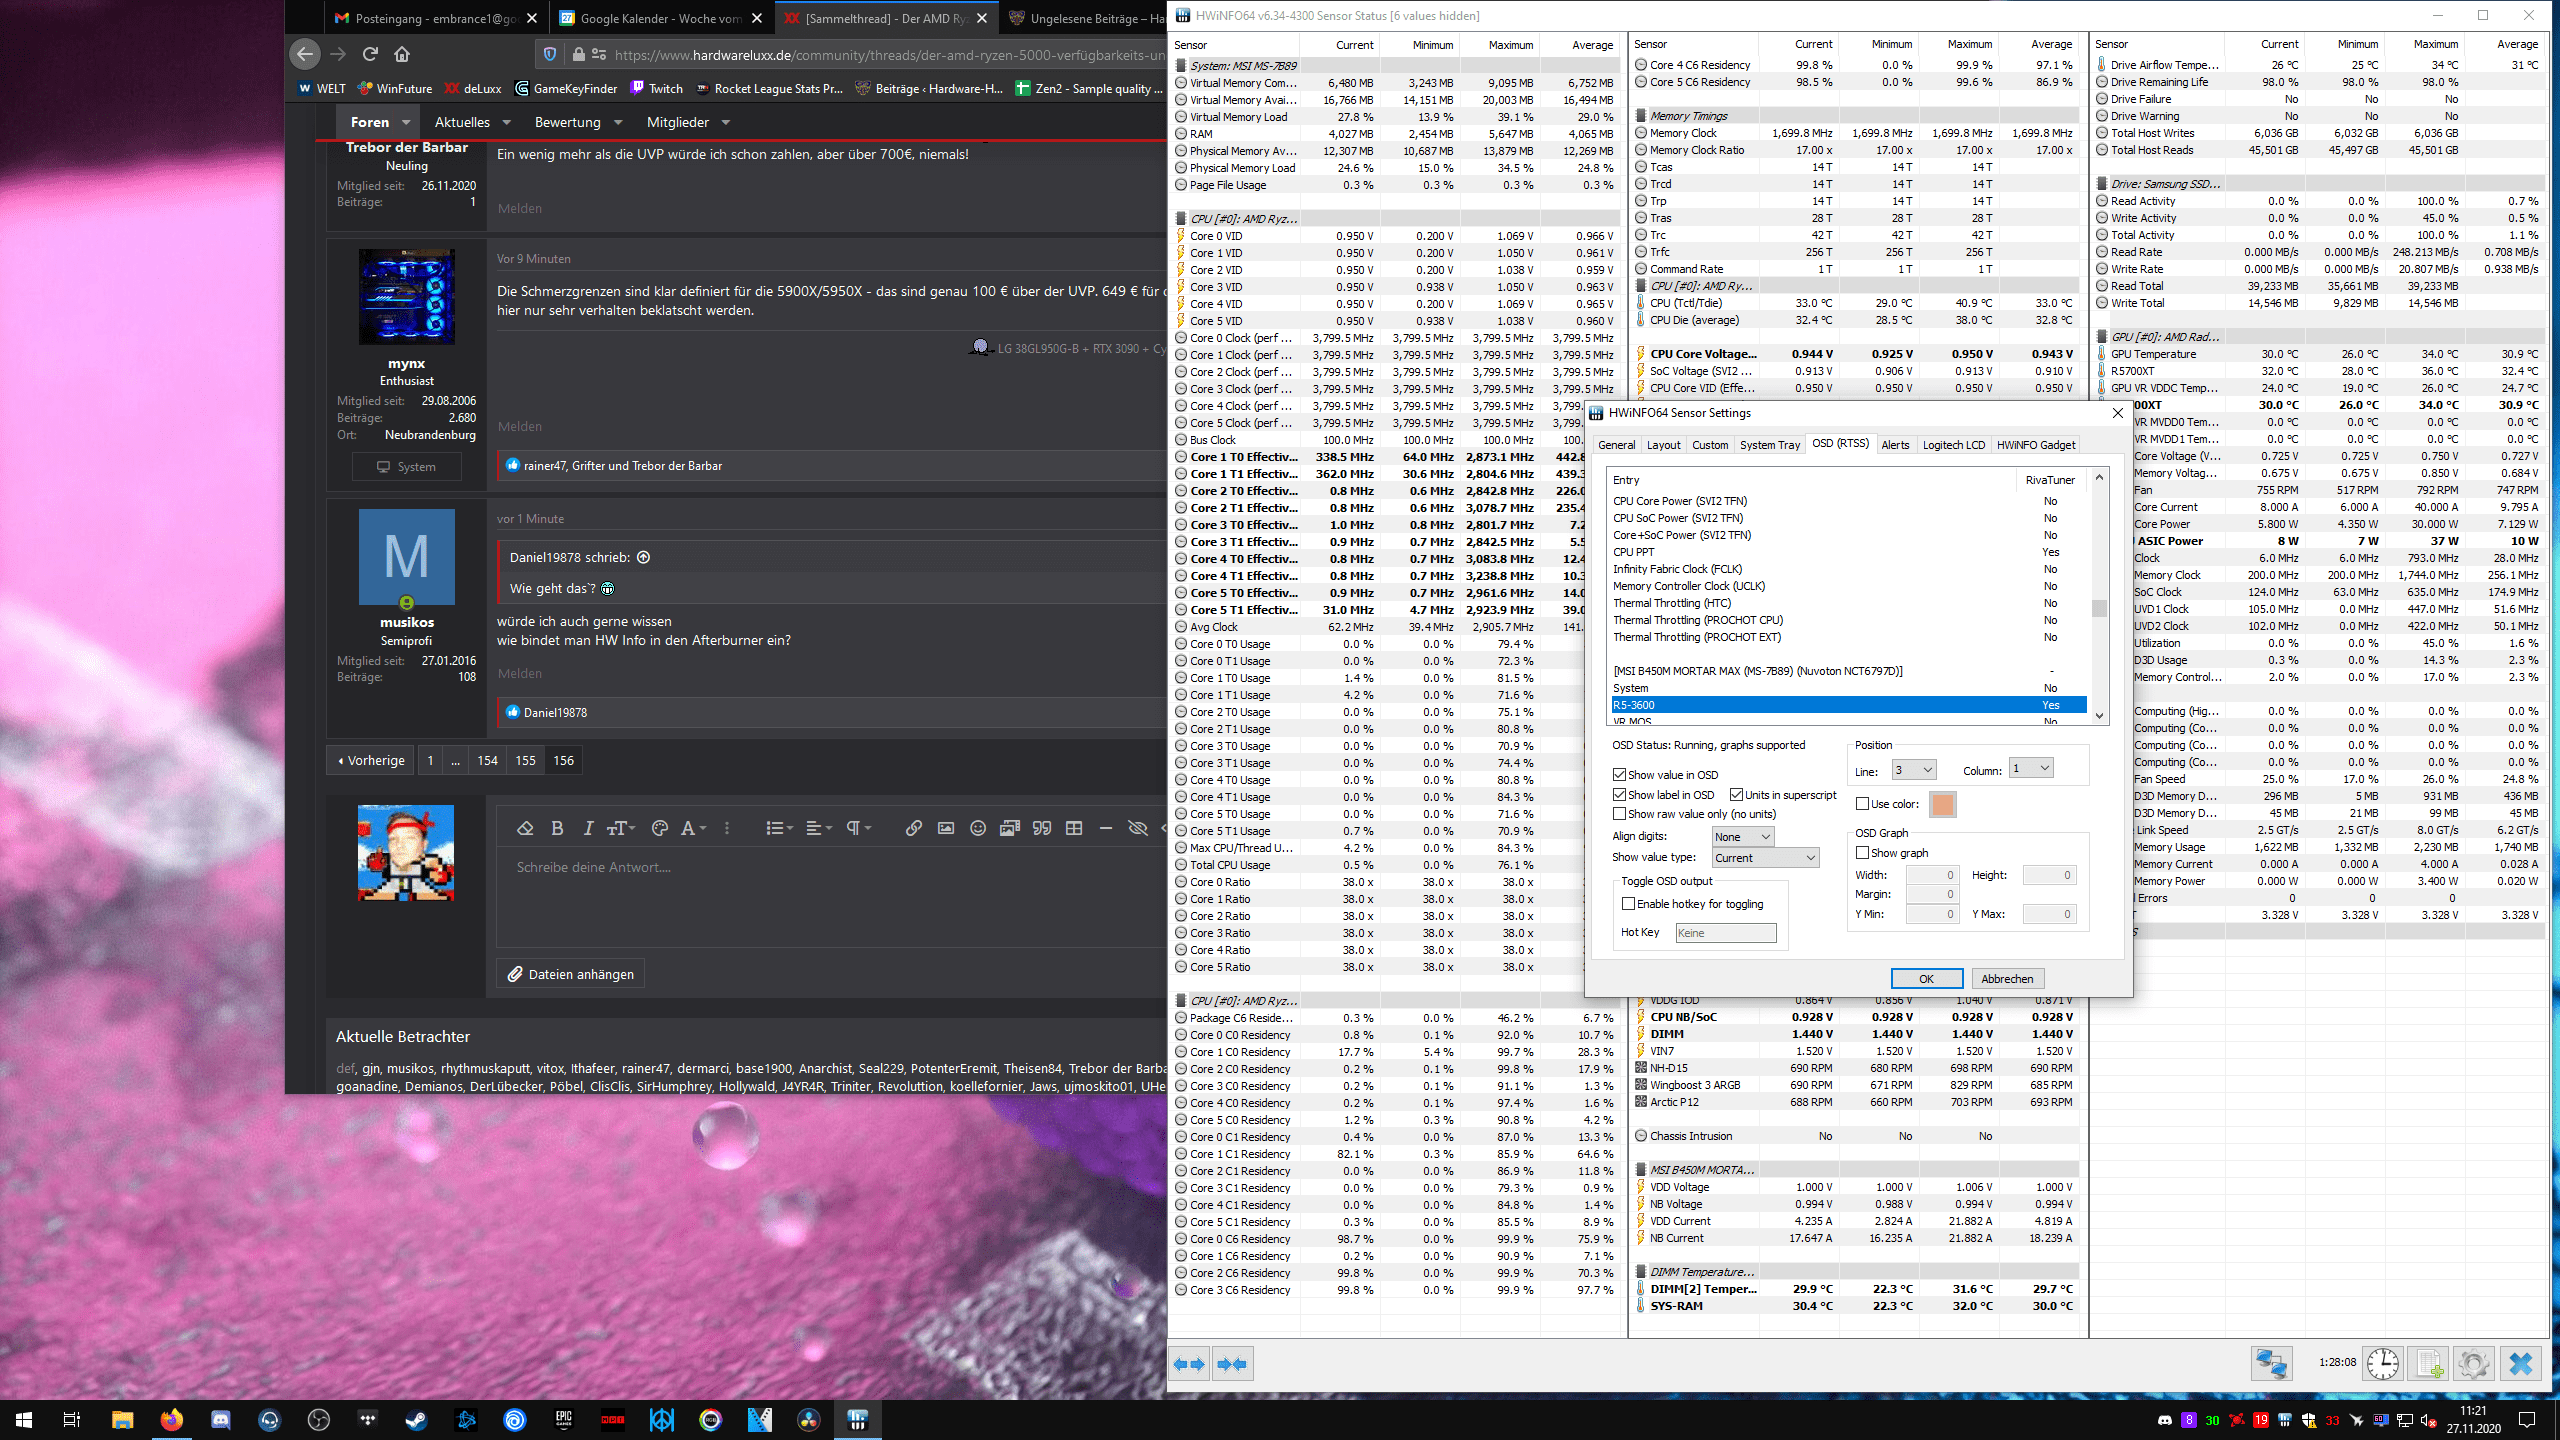Enable the Show graph checkbox
Viewport: 2560px width, 1440px height.
tap(1862, 853)
